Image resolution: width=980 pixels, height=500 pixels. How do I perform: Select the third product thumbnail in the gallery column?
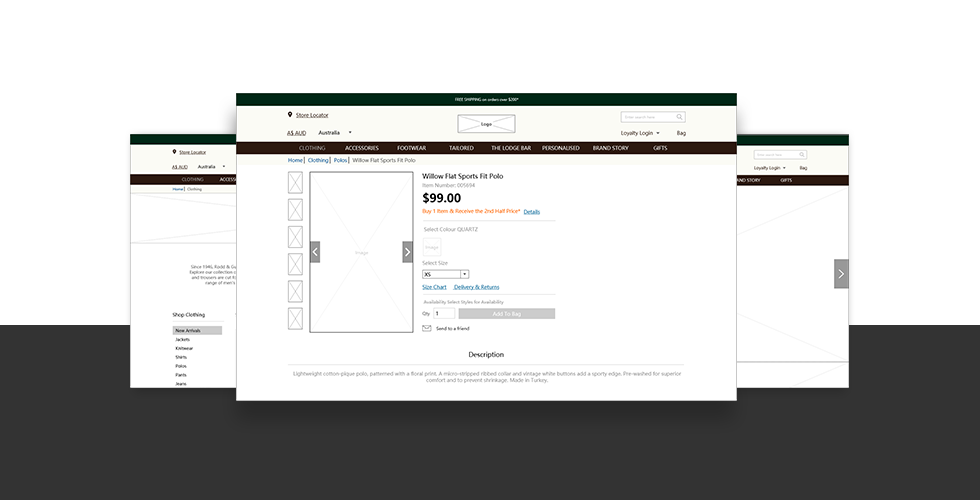coord(295,237)
